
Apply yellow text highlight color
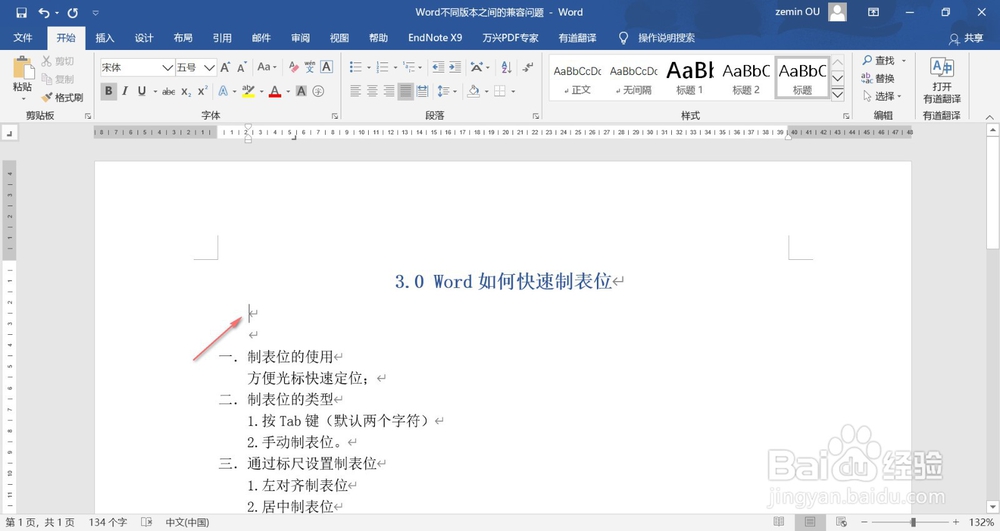(x=248, y=91)
